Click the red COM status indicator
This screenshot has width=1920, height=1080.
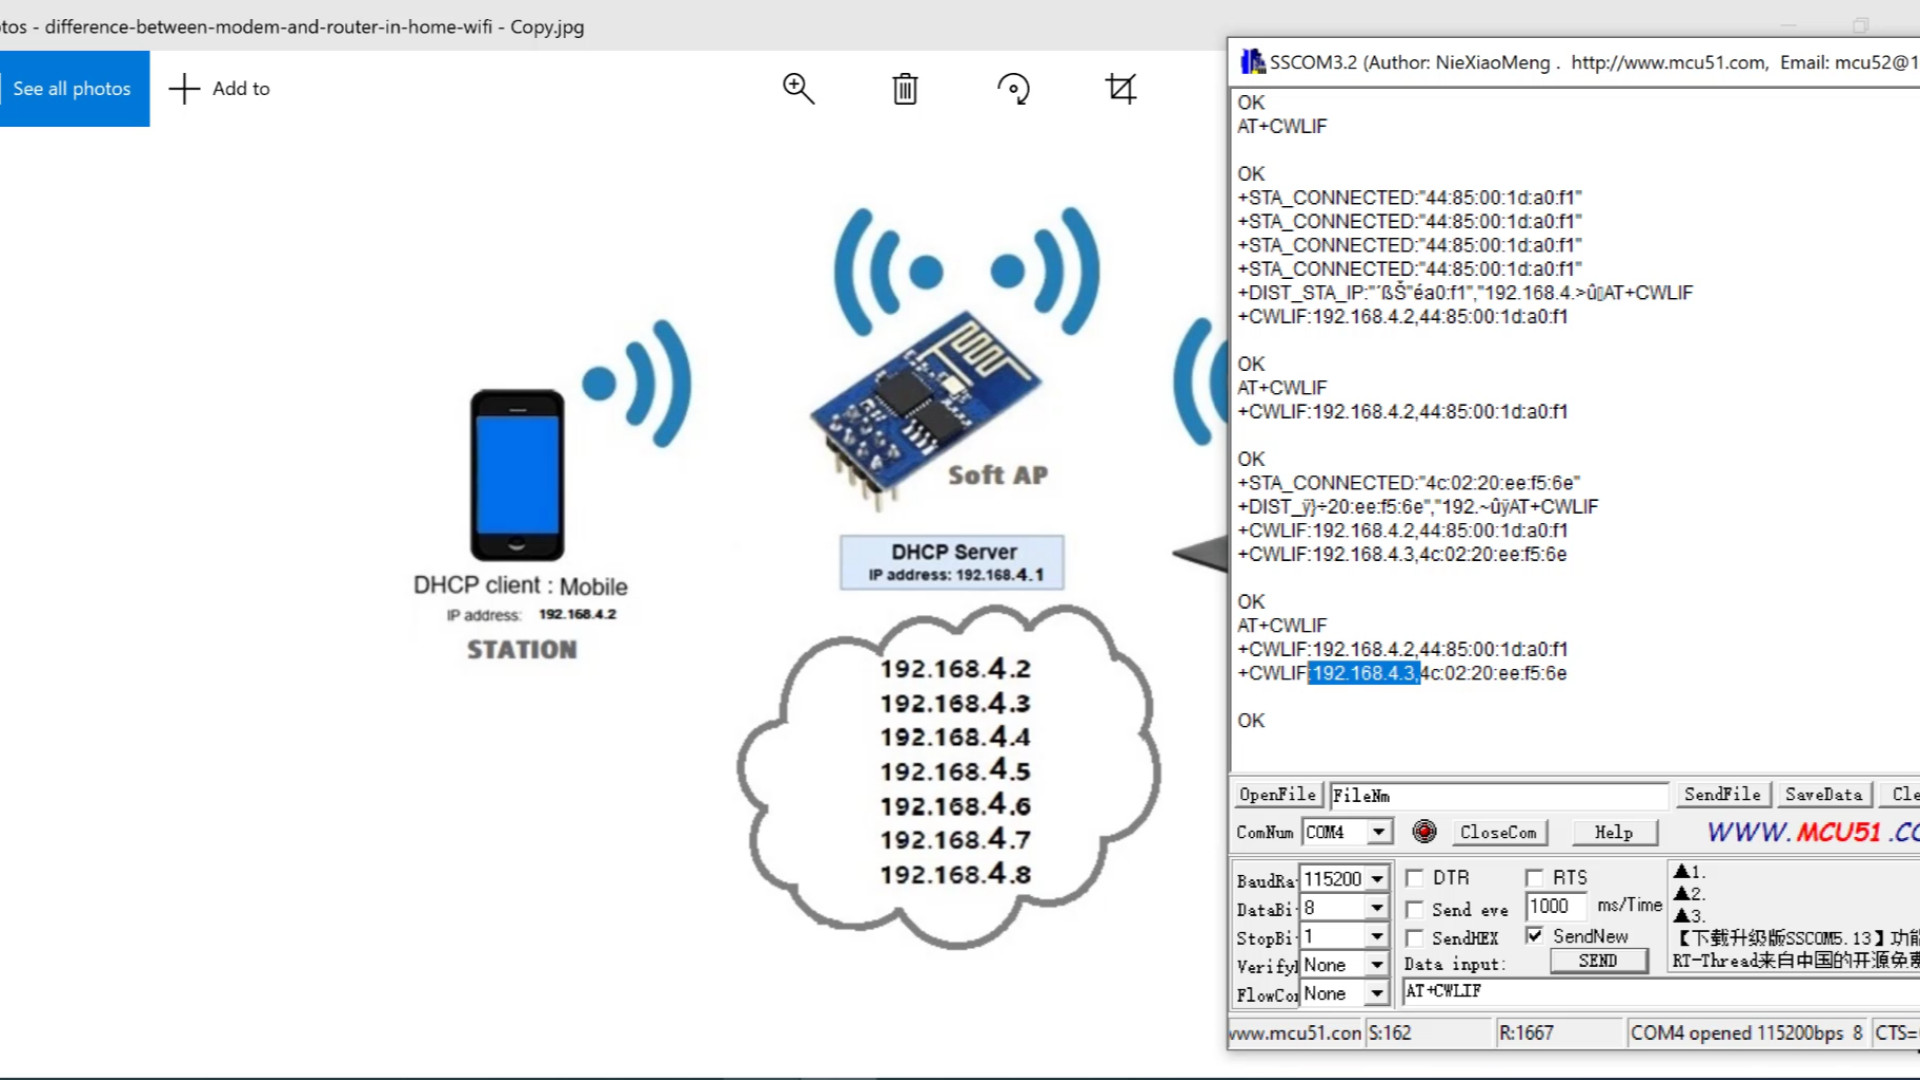pos(1424,831)
